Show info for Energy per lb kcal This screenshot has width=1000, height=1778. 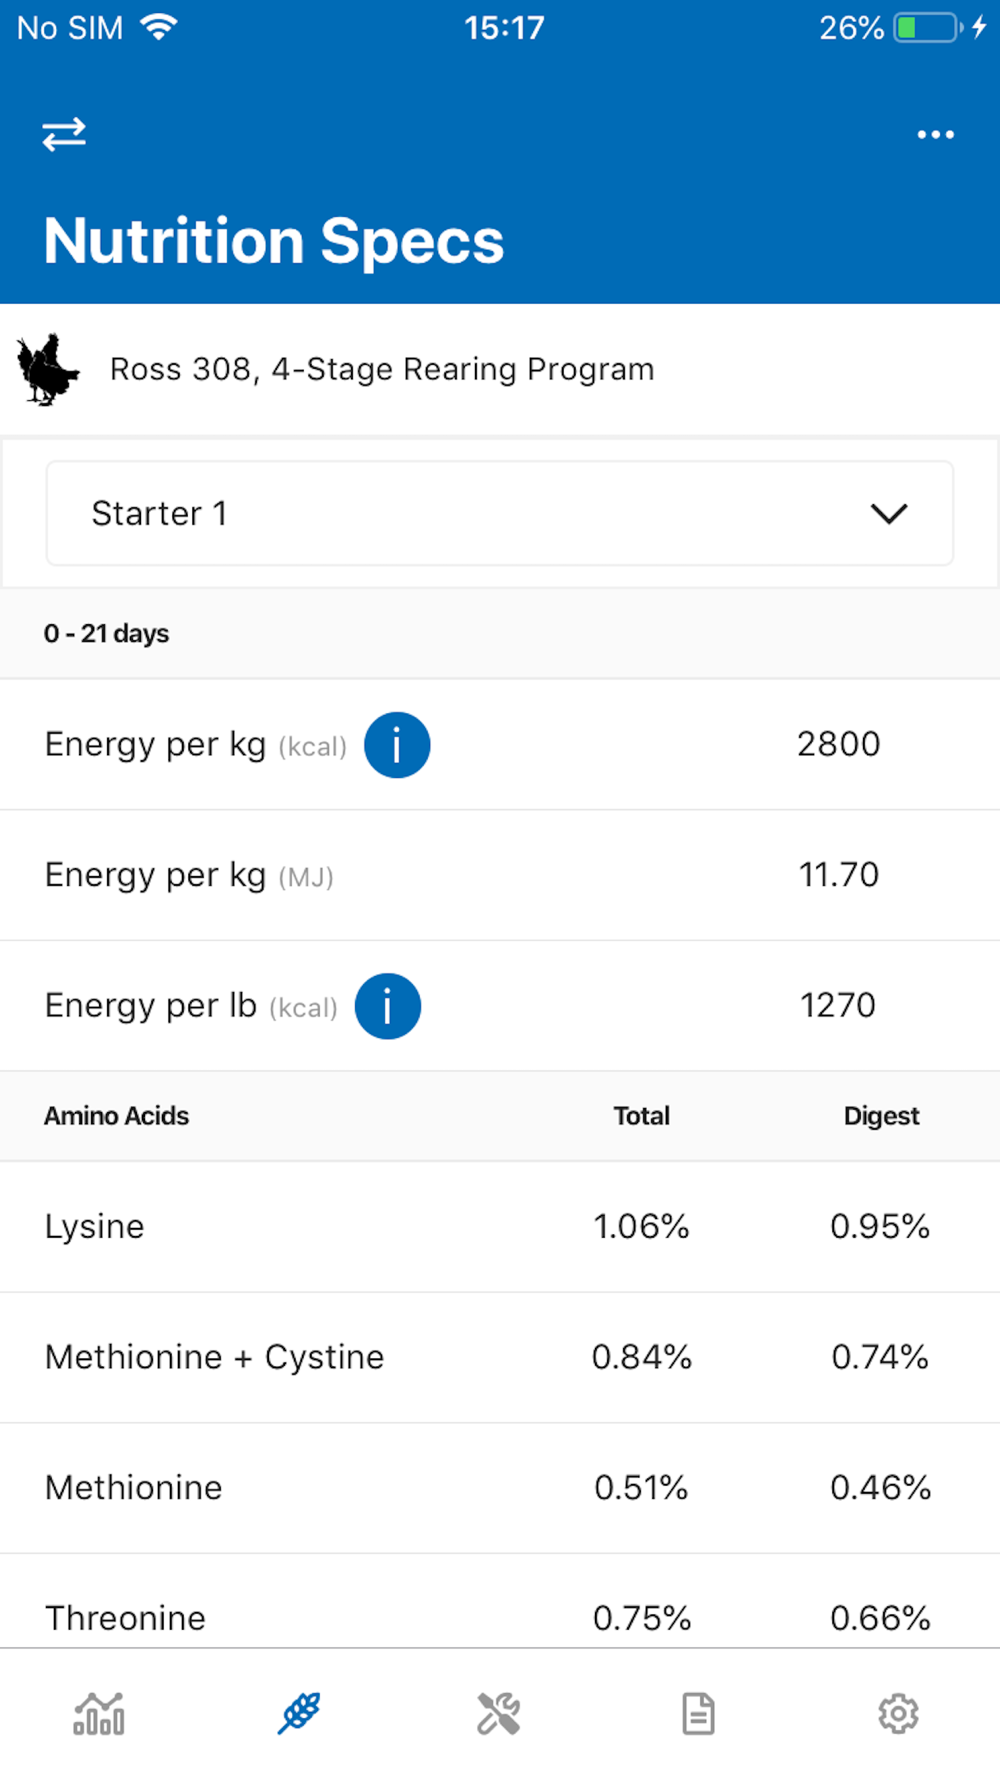388,1006
